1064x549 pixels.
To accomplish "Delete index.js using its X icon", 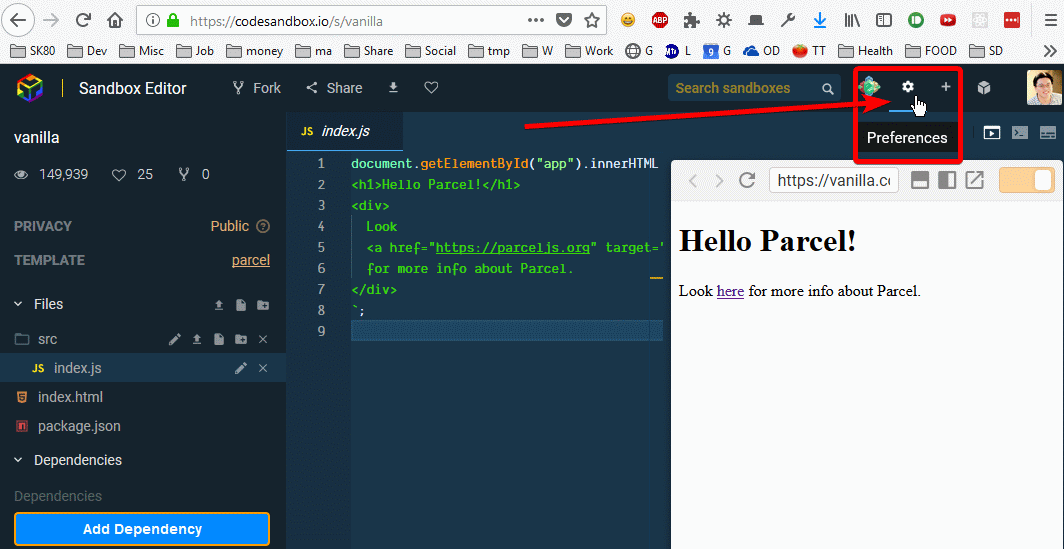I will [x=263, y=368].
